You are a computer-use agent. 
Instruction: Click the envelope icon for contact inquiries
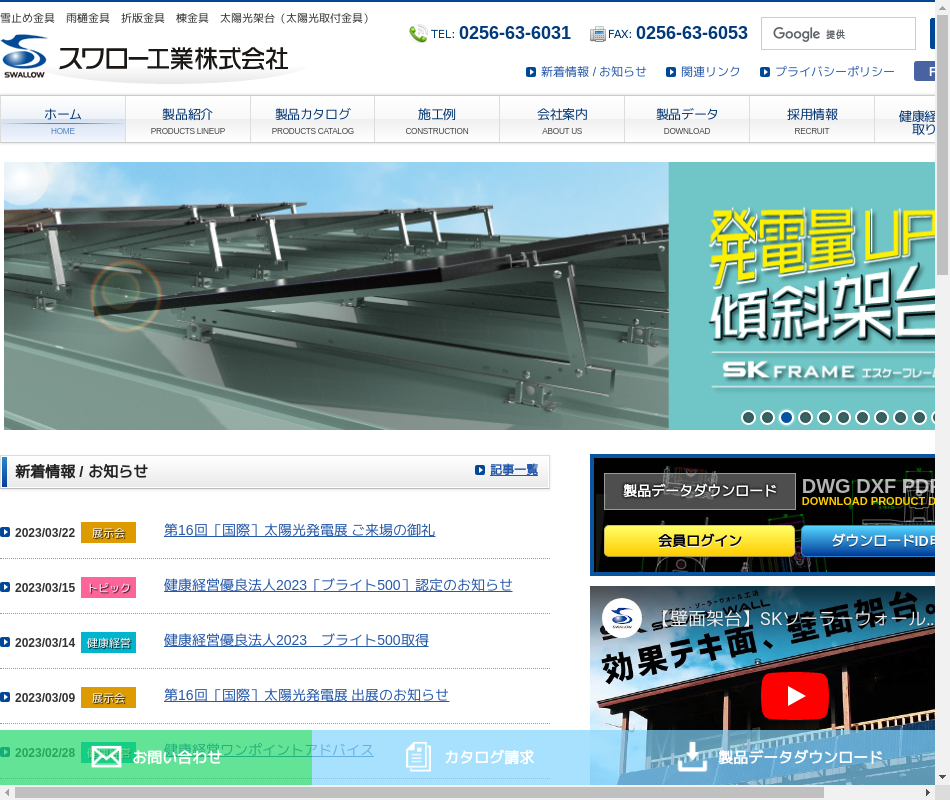(x=106, y=757)
